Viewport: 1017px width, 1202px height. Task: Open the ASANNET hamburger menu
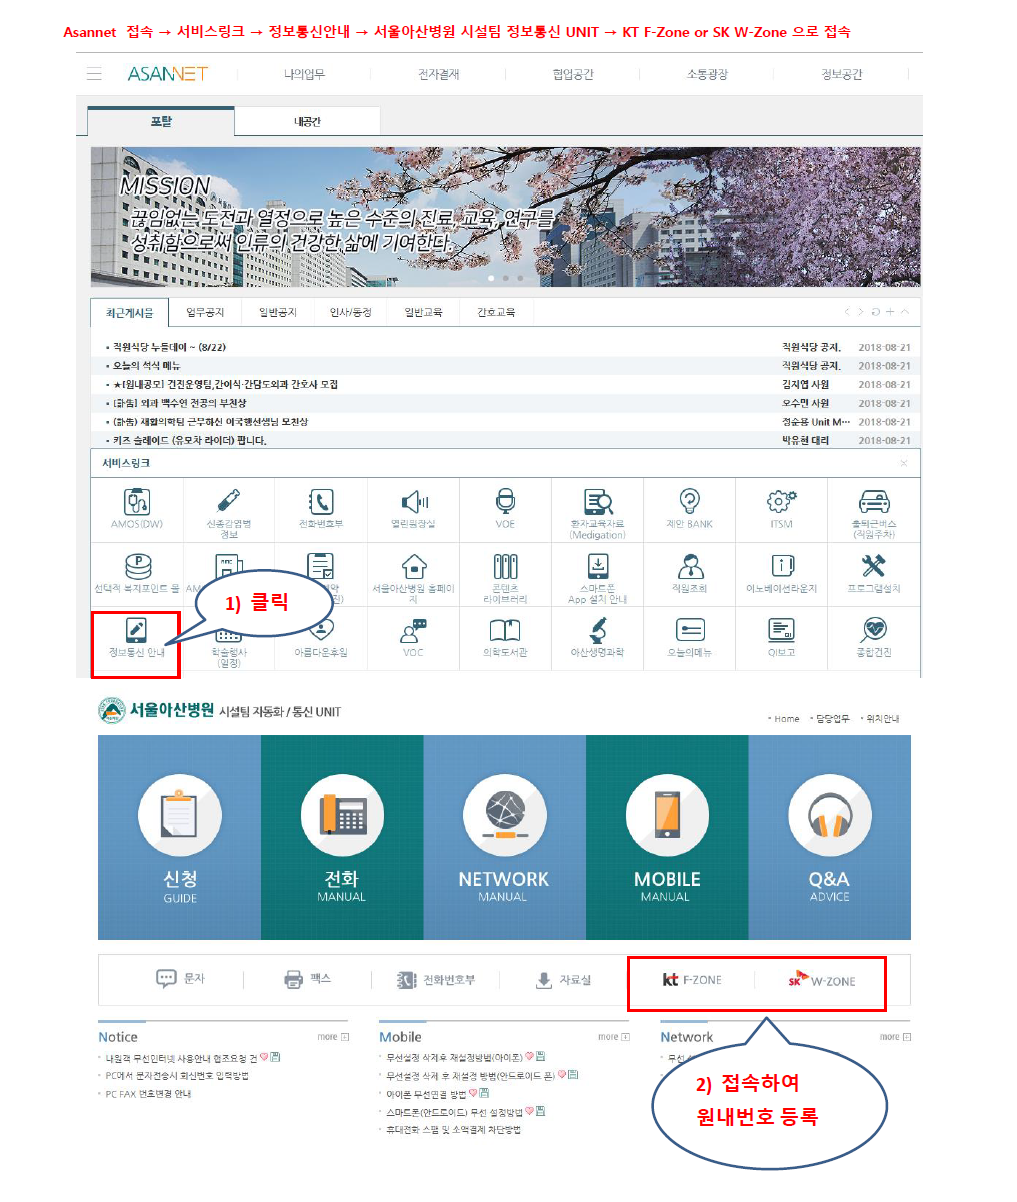point(94,74)
